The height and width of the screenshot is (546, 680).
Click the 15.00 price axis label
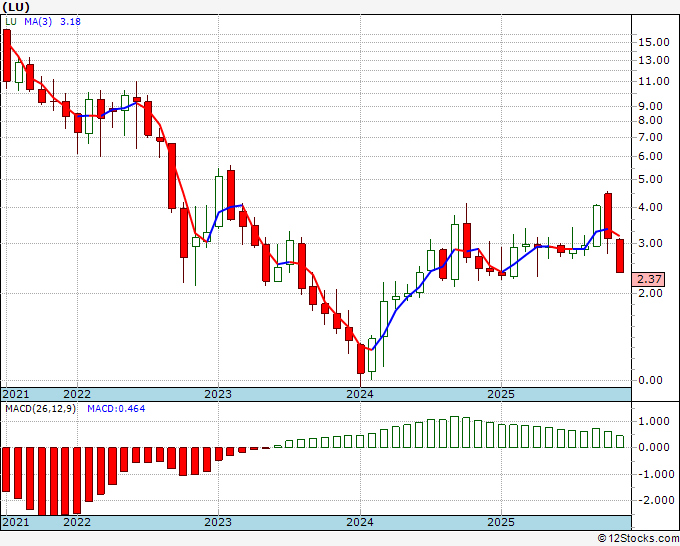click(x=654, y=42)
